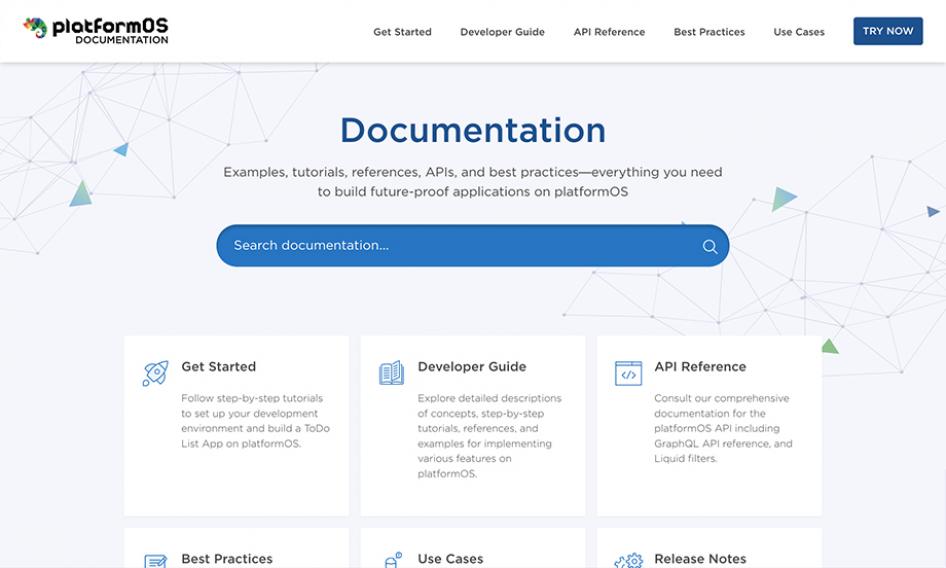946x568 pixels.
Task: Click the 'Consult our comprehensive' card text
Action: tap(723, 428)
